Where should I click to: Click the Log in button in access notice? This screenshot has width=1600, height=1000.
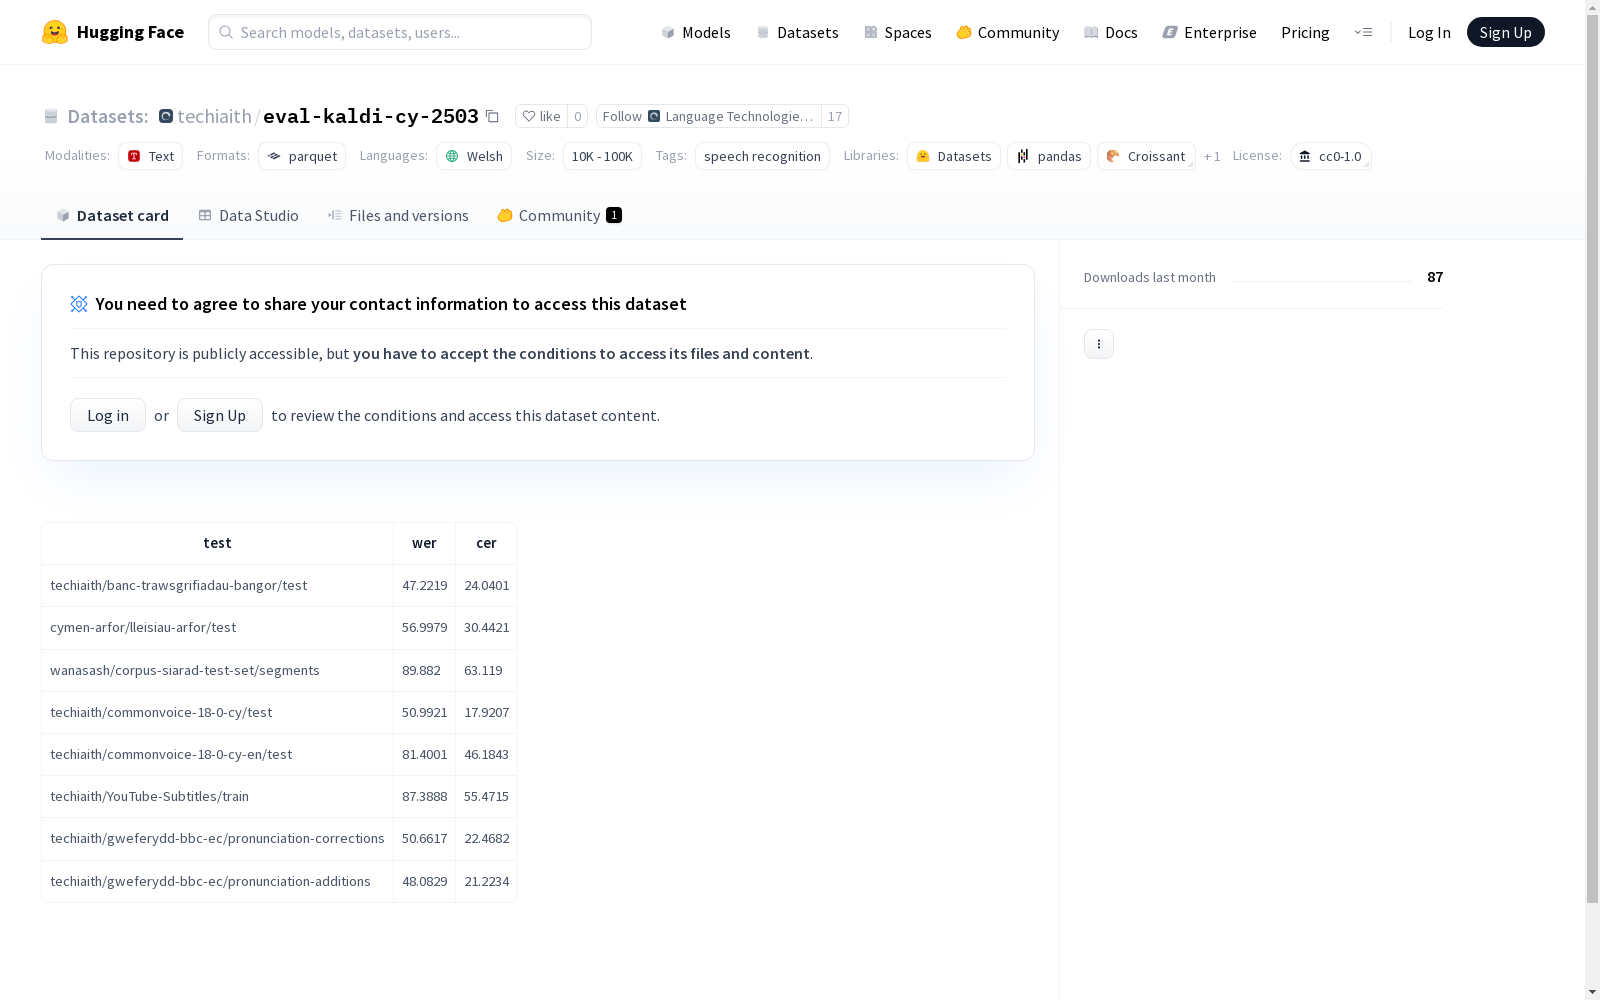tap(108, 415)
